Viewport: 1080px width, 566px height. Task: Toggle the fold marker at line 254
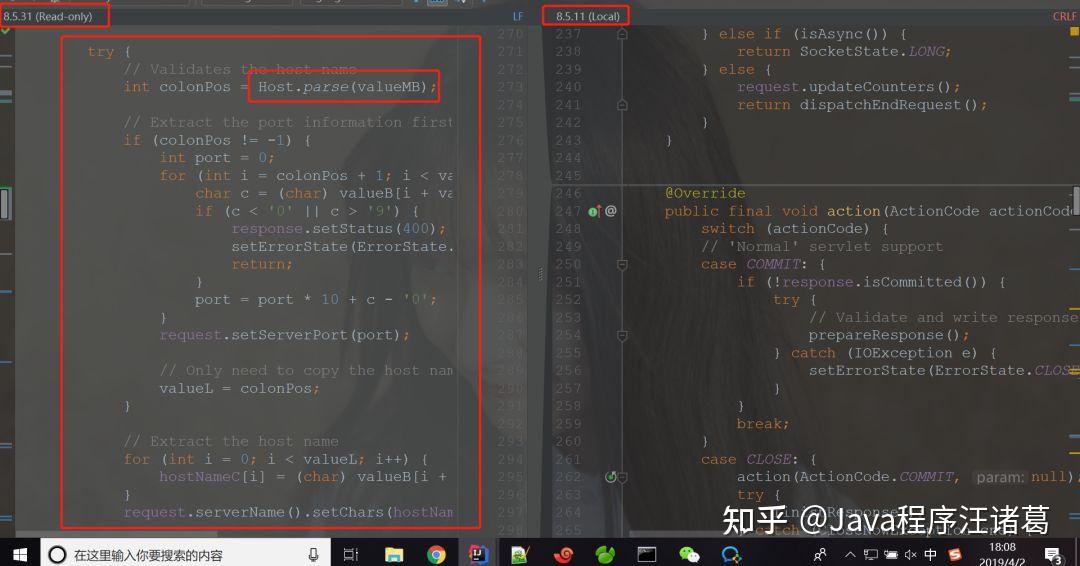622,335
